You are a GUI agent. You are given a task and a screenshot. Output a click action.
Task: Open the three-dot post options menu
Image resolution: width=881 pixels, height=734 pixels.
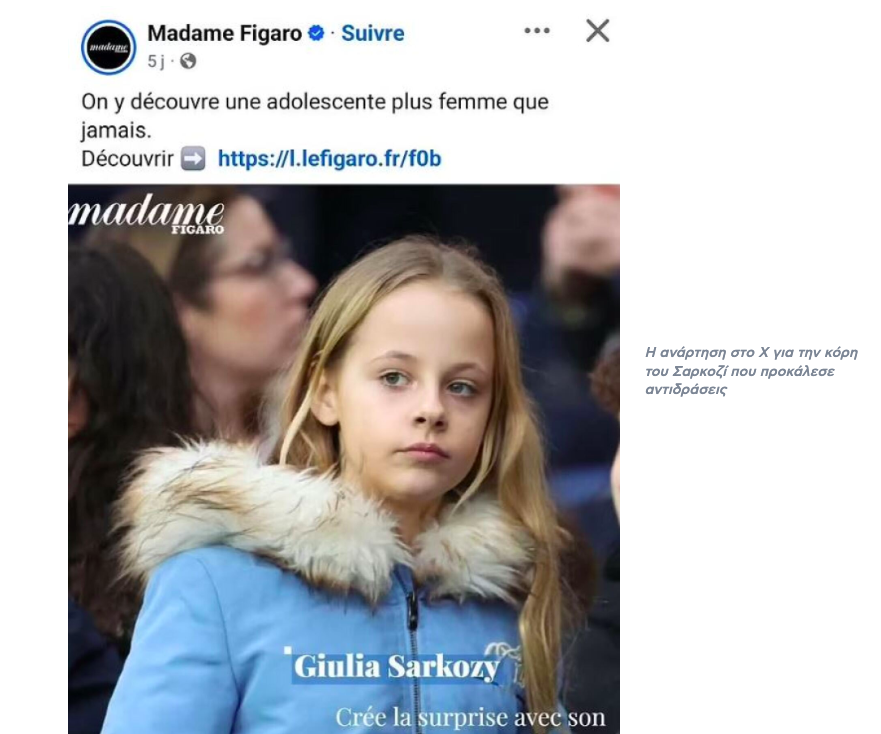[x=537, y=30]
